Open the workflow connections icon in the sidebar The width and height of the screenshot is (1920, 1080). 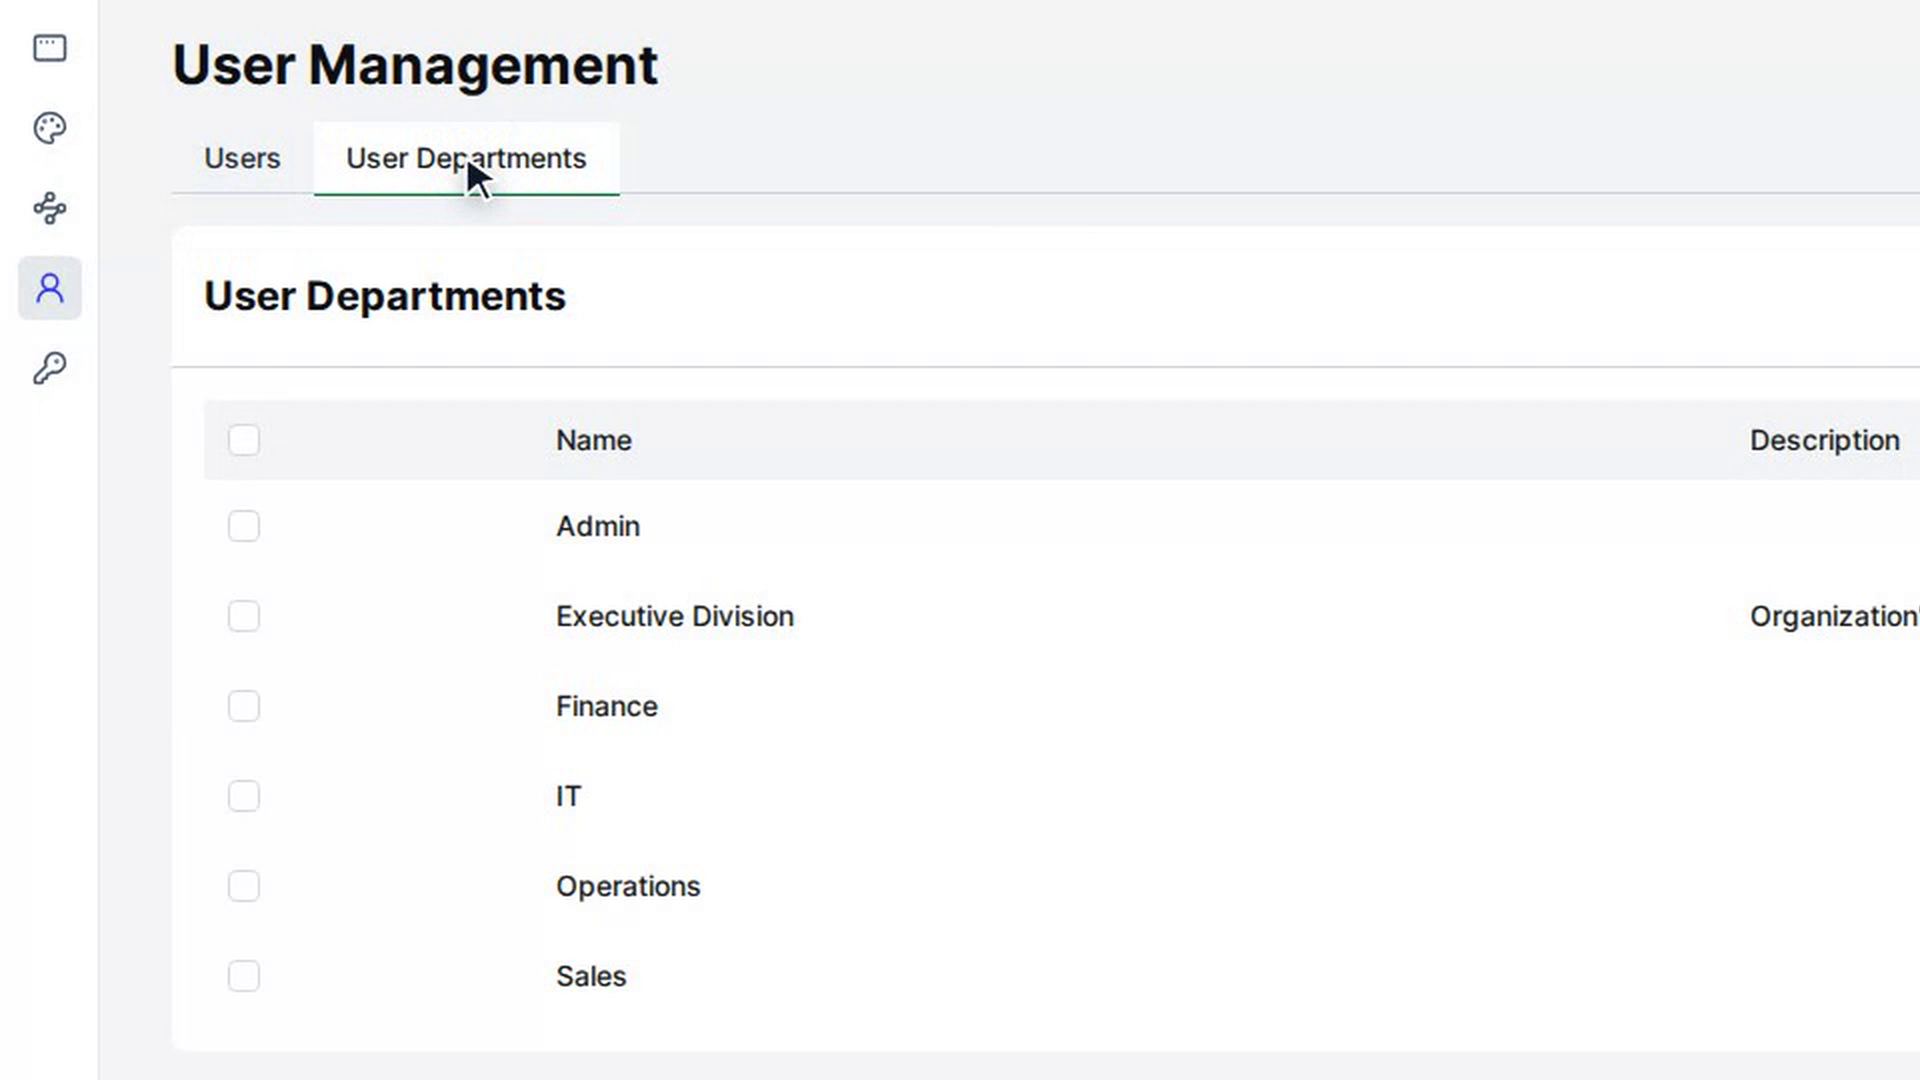pyautogui.click(x=50, y=208)
